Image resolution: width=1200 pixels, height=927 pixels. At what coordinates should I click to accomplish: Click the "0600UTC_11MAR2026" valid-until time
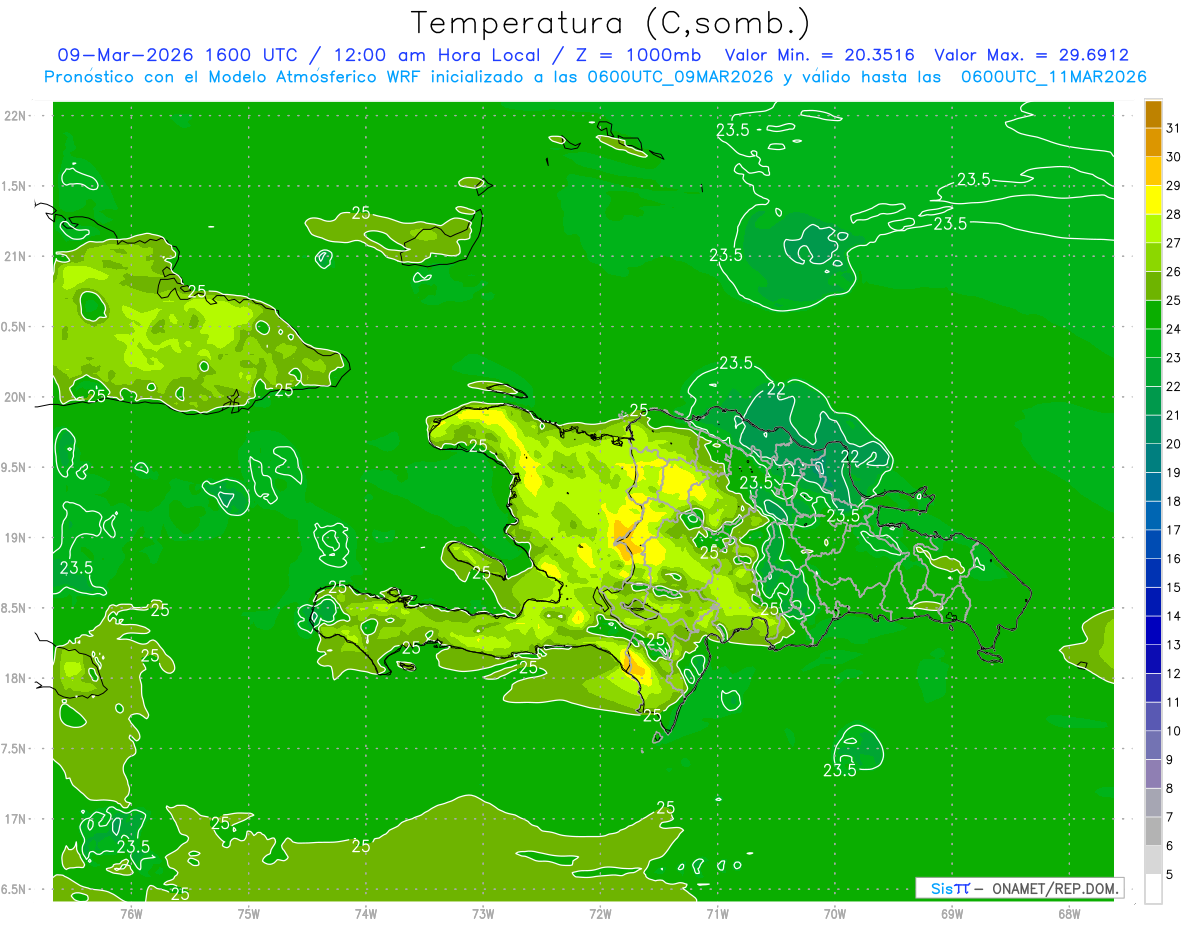click(x=1053, y=77)
